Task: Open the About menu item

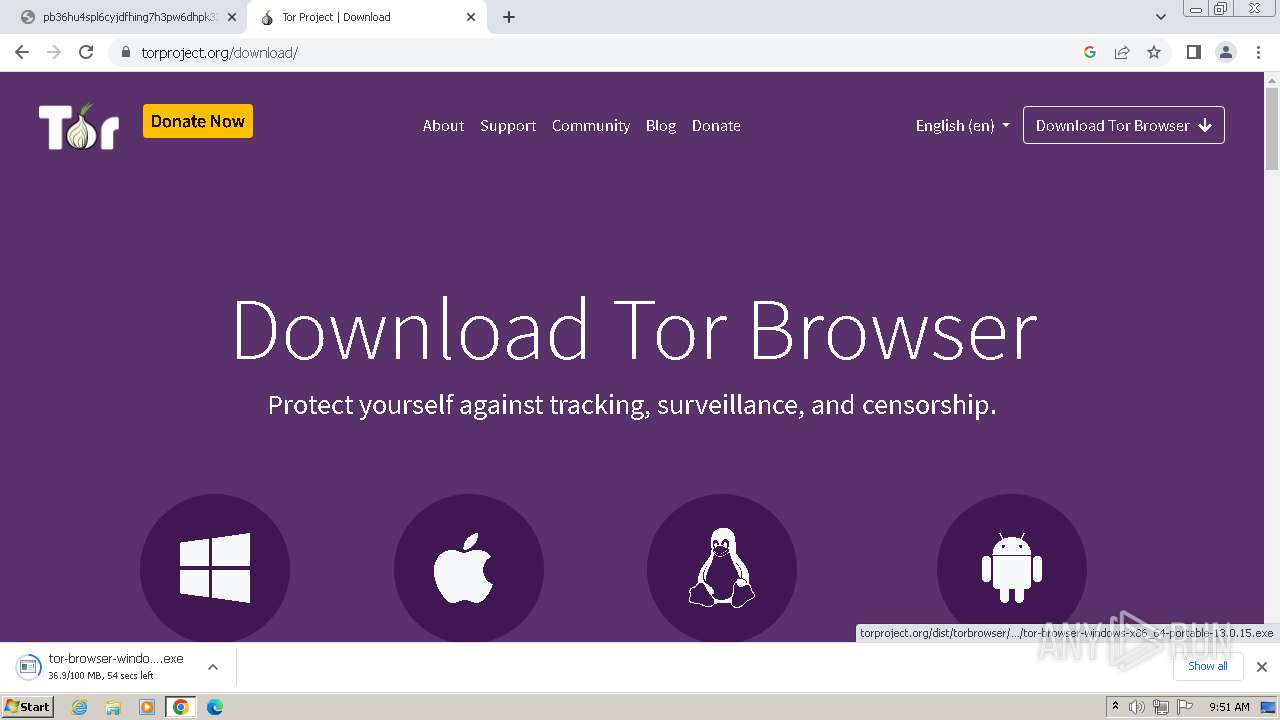Action: 443,126
